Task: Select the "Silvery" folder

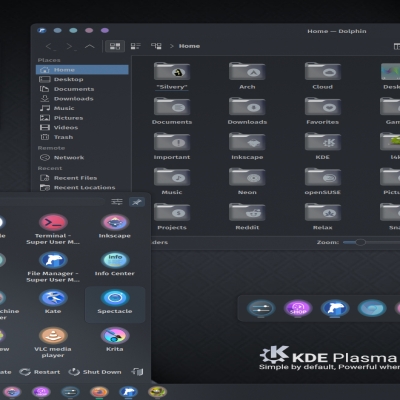Action: [172, 76]
